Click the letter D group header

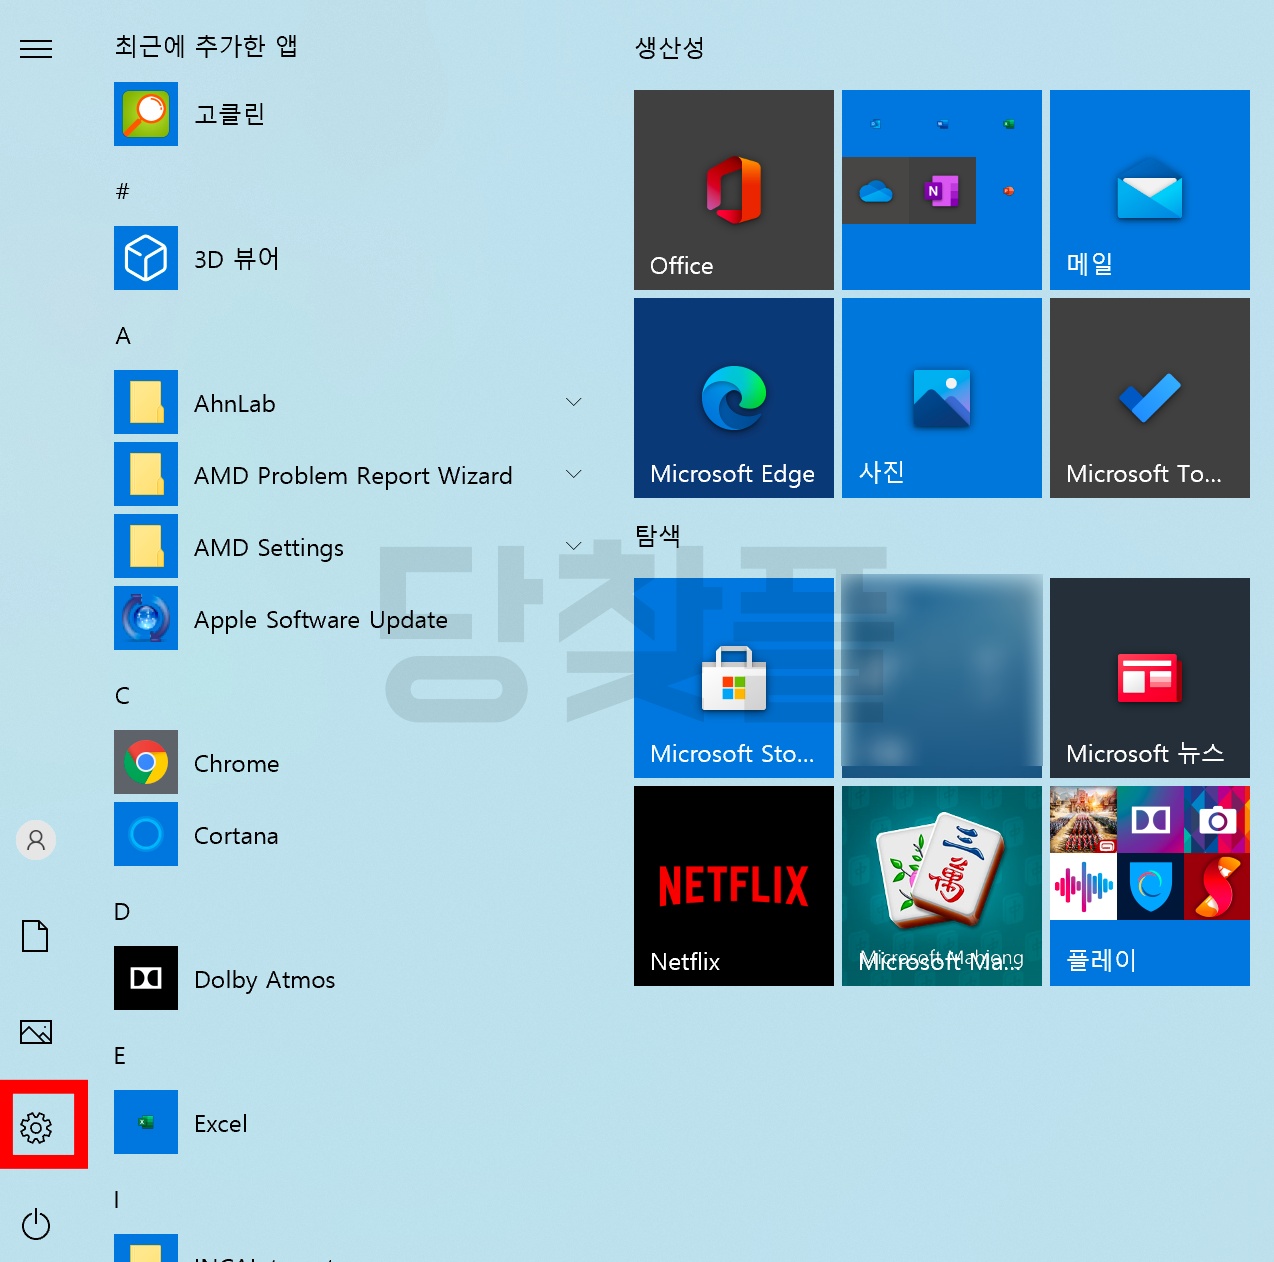pos(122,912)
